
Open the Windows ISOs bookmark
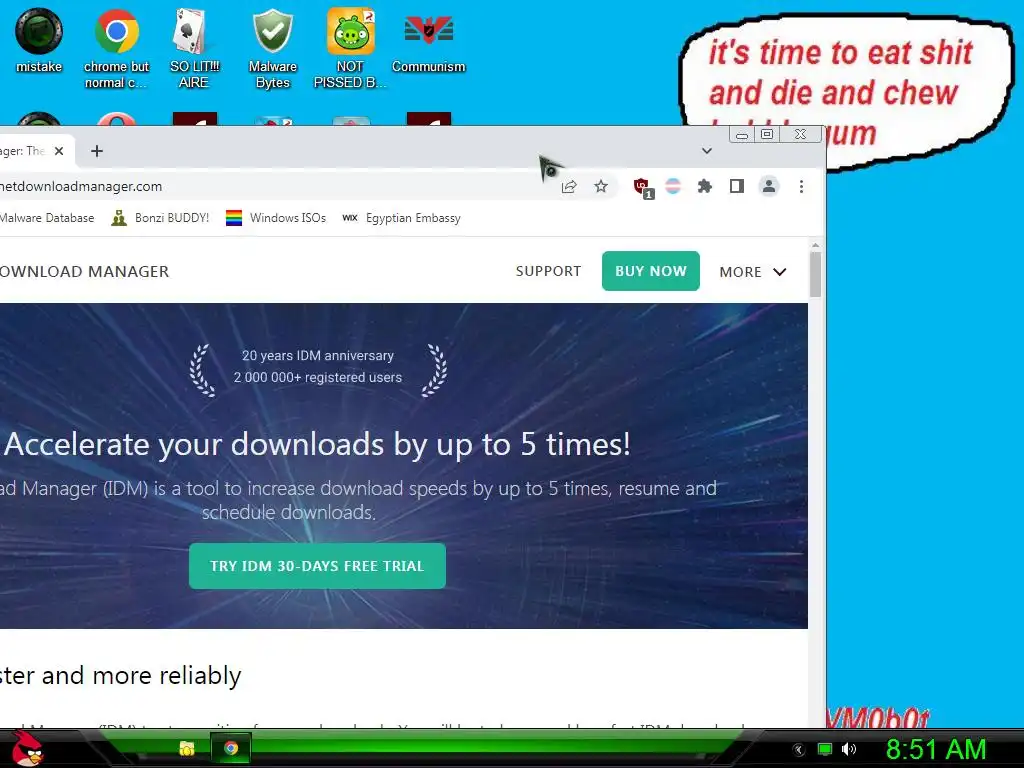[x=276, y=218]
